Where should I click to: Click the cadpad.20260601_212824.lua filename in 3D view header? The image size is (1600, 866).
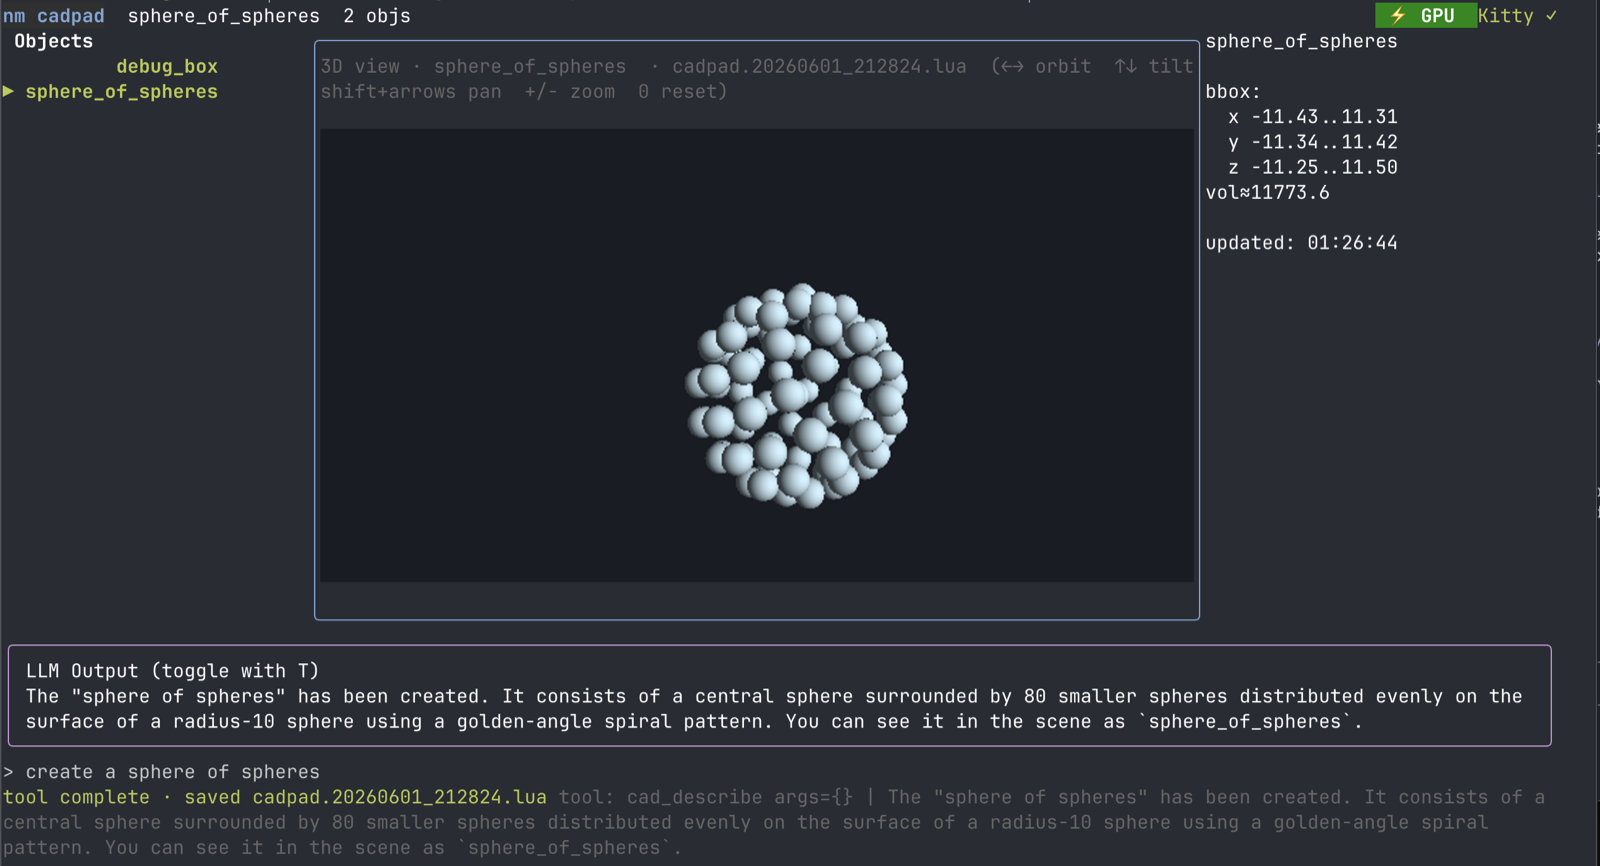[x=819, y=66]
